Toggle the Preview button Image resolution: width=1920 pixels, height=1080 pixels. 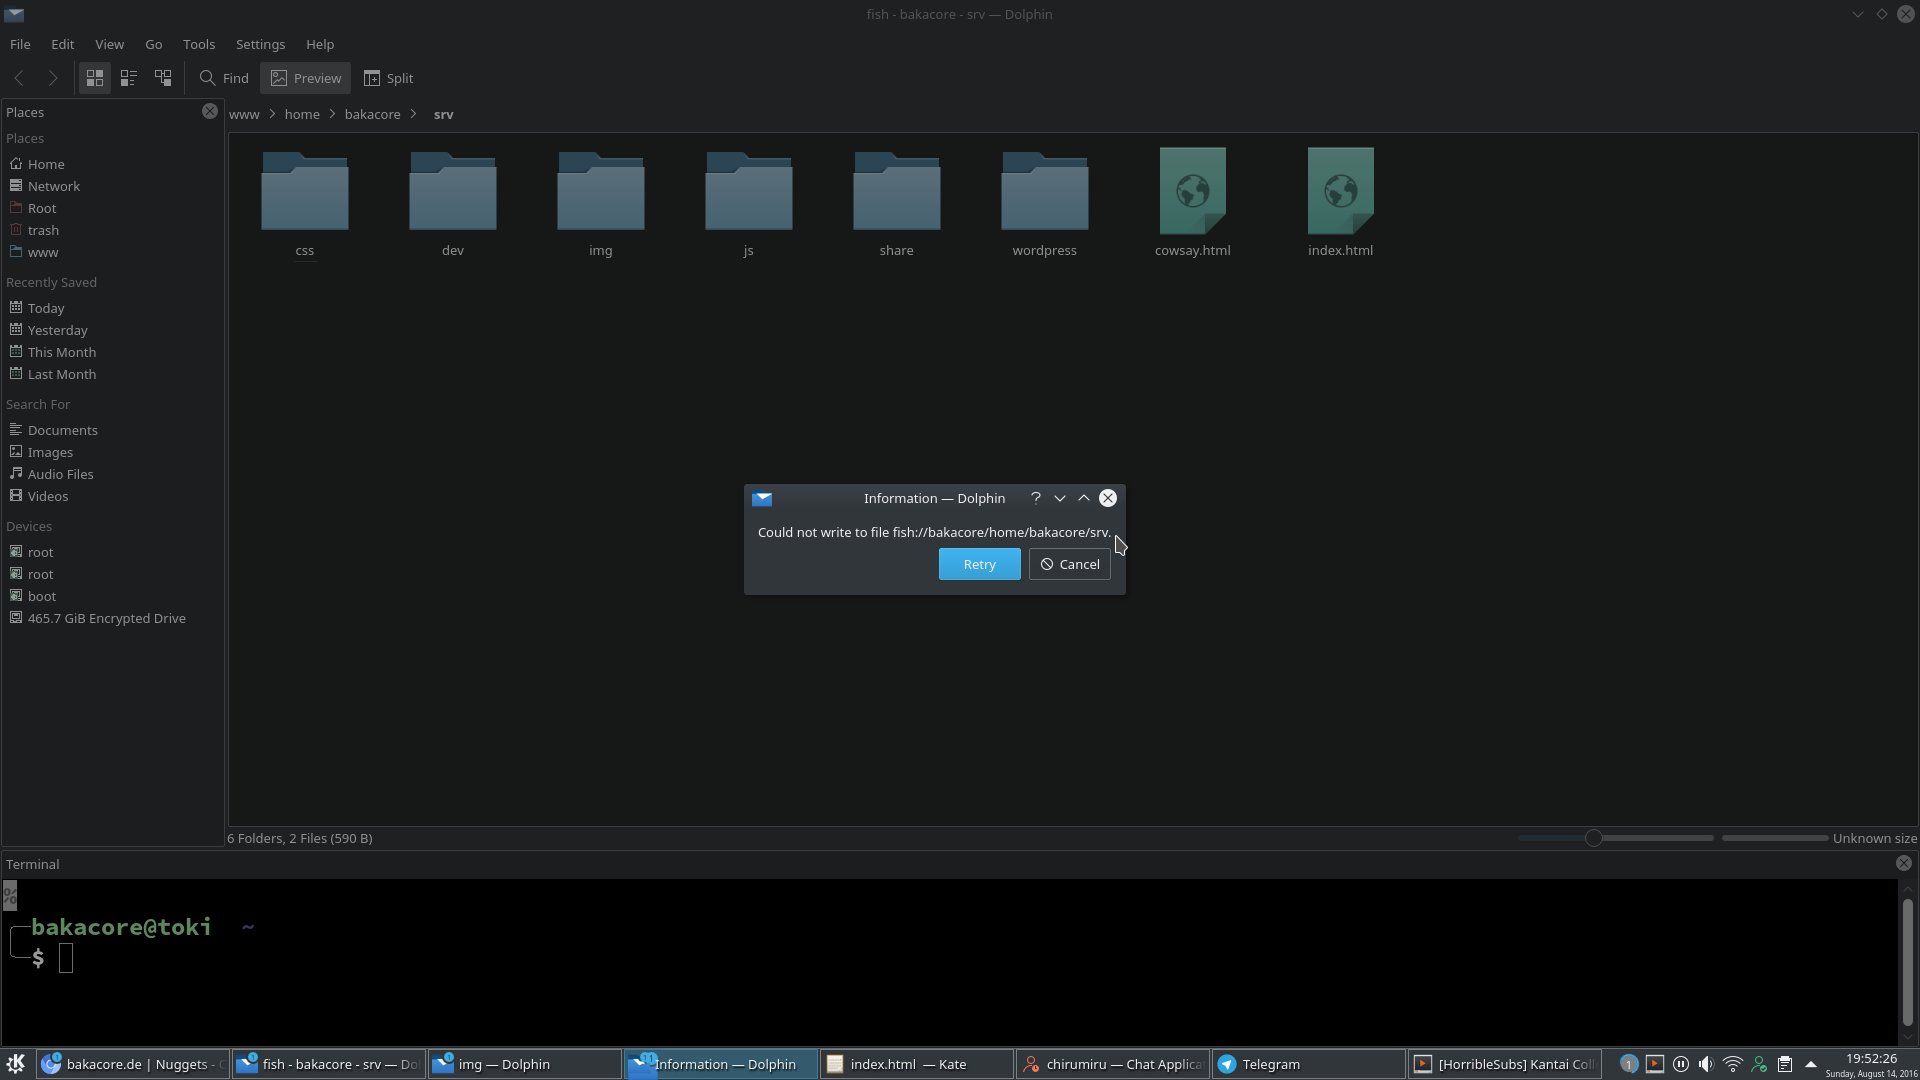coord(306,78)
